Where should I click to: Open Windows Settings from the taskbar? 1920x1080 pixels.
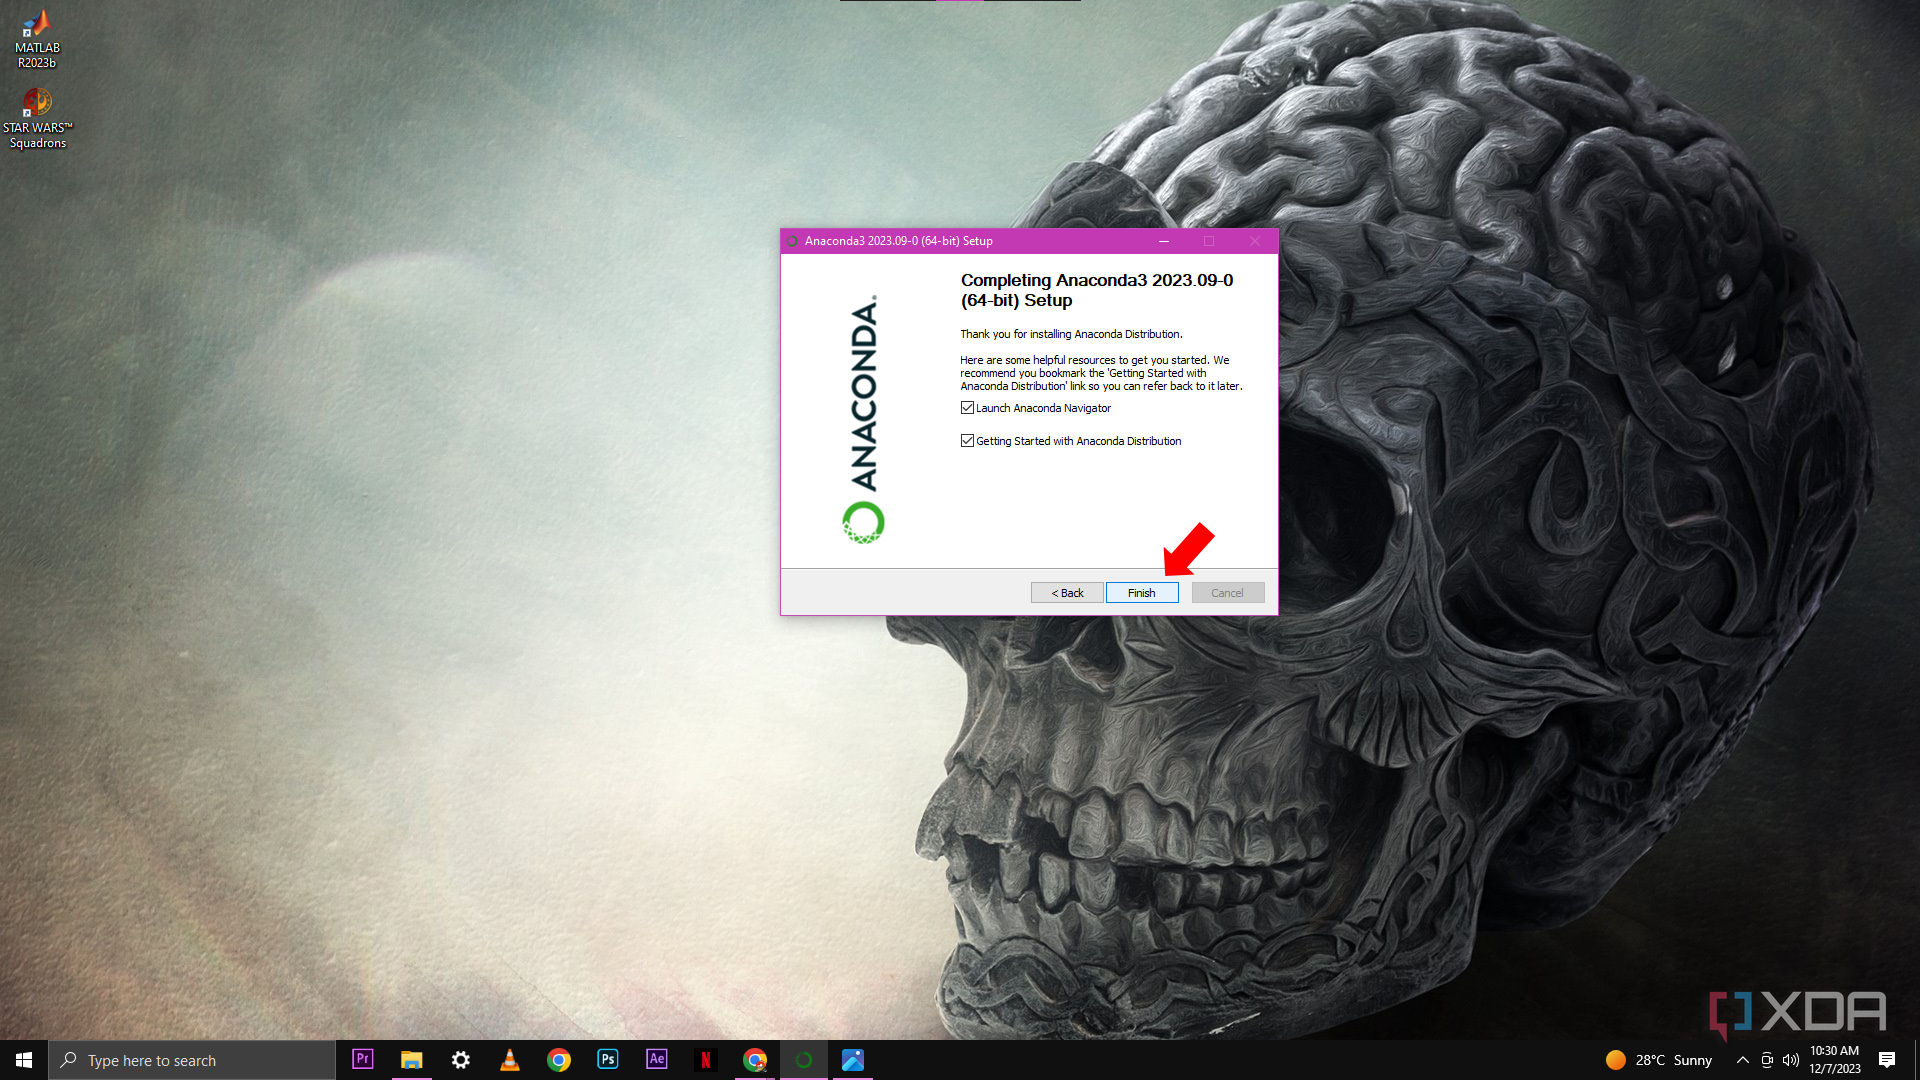pyautogui.click(x=460, y=1059)
